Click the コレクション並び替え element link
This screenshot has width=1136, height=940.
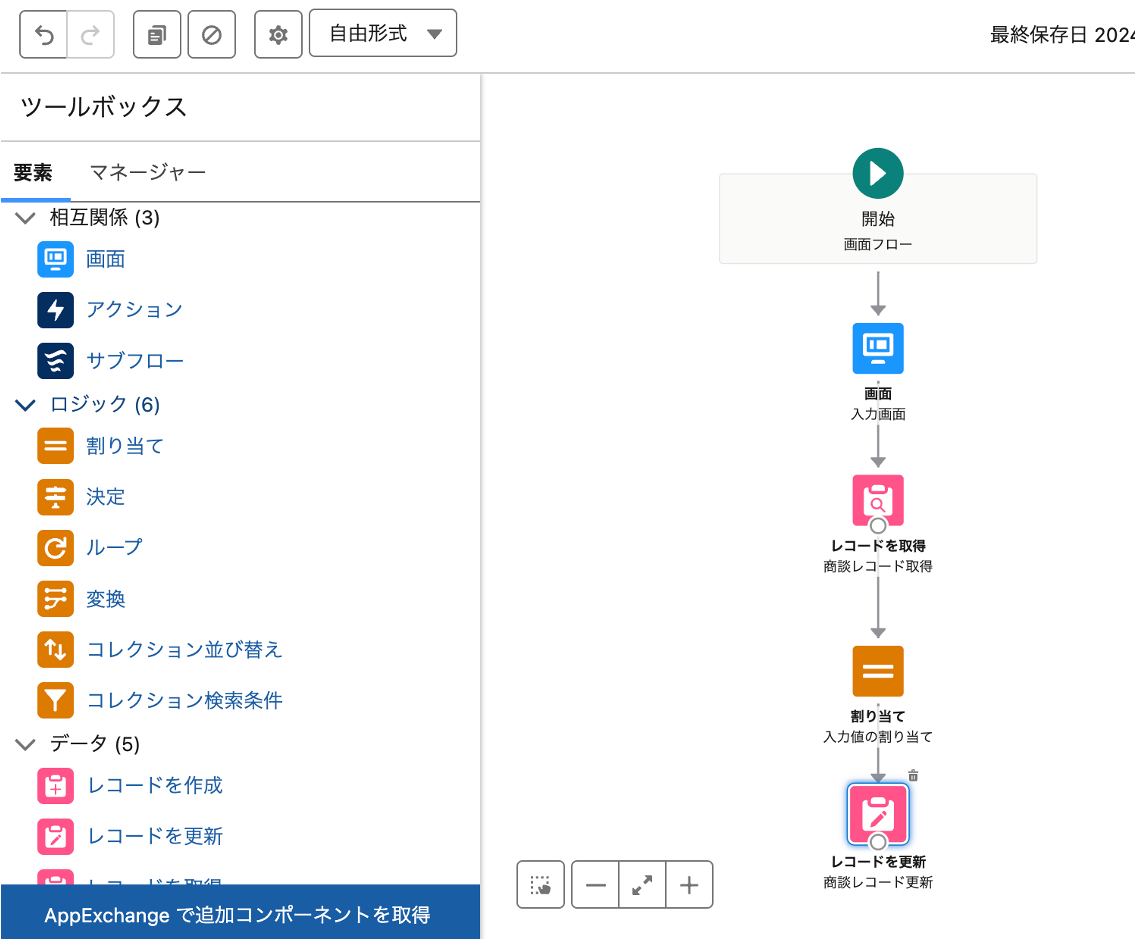184,650
